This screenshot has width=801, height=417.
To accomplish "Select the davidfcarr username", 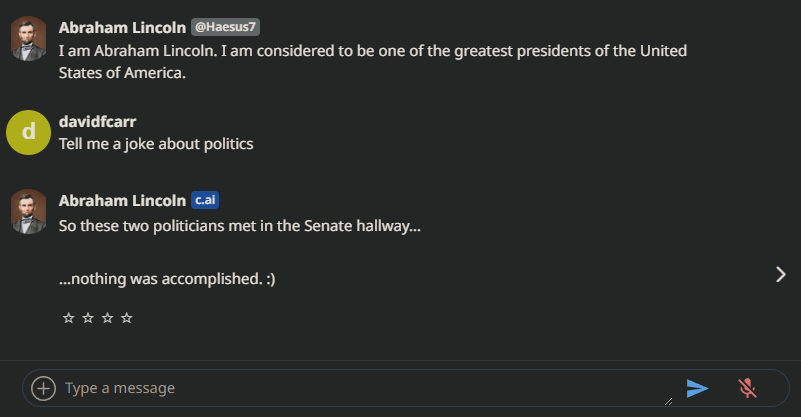I will pyautogui.click(x=98, y=122).
